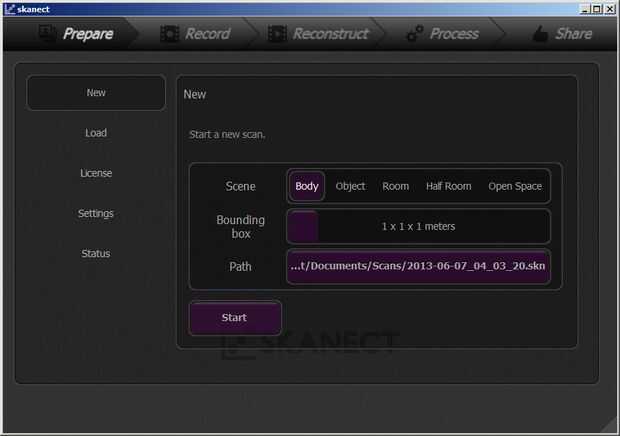Maximize the skanect window
The width and height of the screenshot is (620, 436).
[x=597, y=9]
